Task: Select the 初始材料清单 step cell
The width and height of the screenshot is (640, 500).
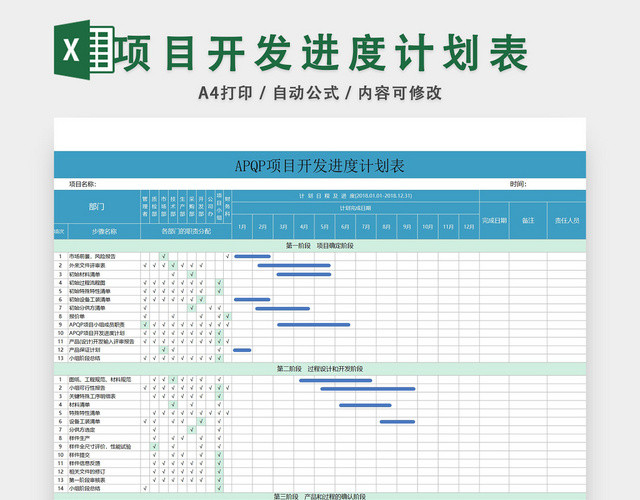Action: click(x=104, y=274)
